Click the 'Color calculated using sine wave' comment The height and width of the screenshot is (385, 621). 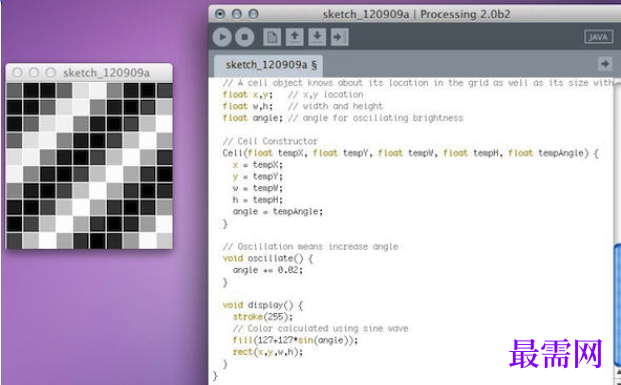point(320,329)
